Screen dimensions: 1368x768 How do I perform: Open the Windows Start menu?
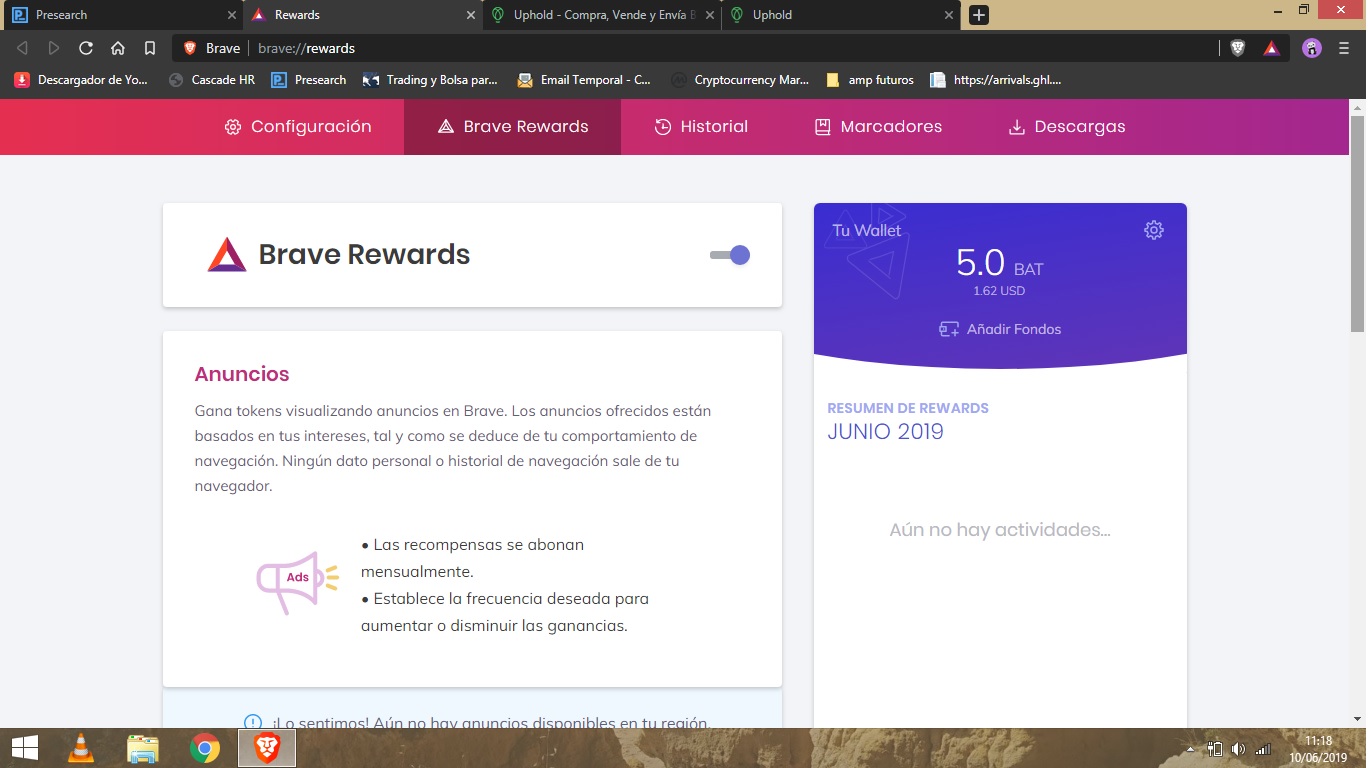[x=24, y=748]
